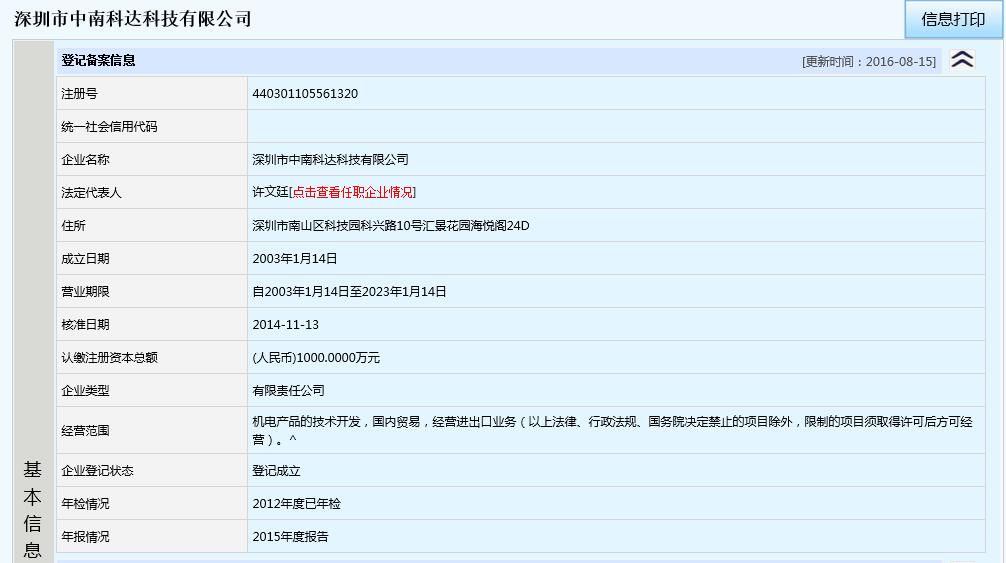The width and height of the screenshot is (1006, 563).
Task: Click the 经营范围 business scope description
Action: 611,430
